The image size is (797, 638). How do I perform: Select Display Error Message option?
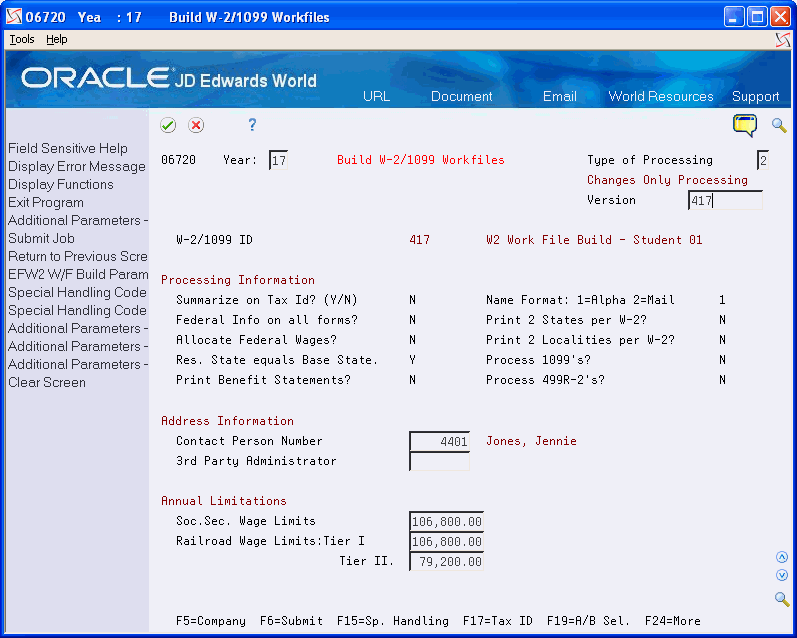tap(77, 166)
